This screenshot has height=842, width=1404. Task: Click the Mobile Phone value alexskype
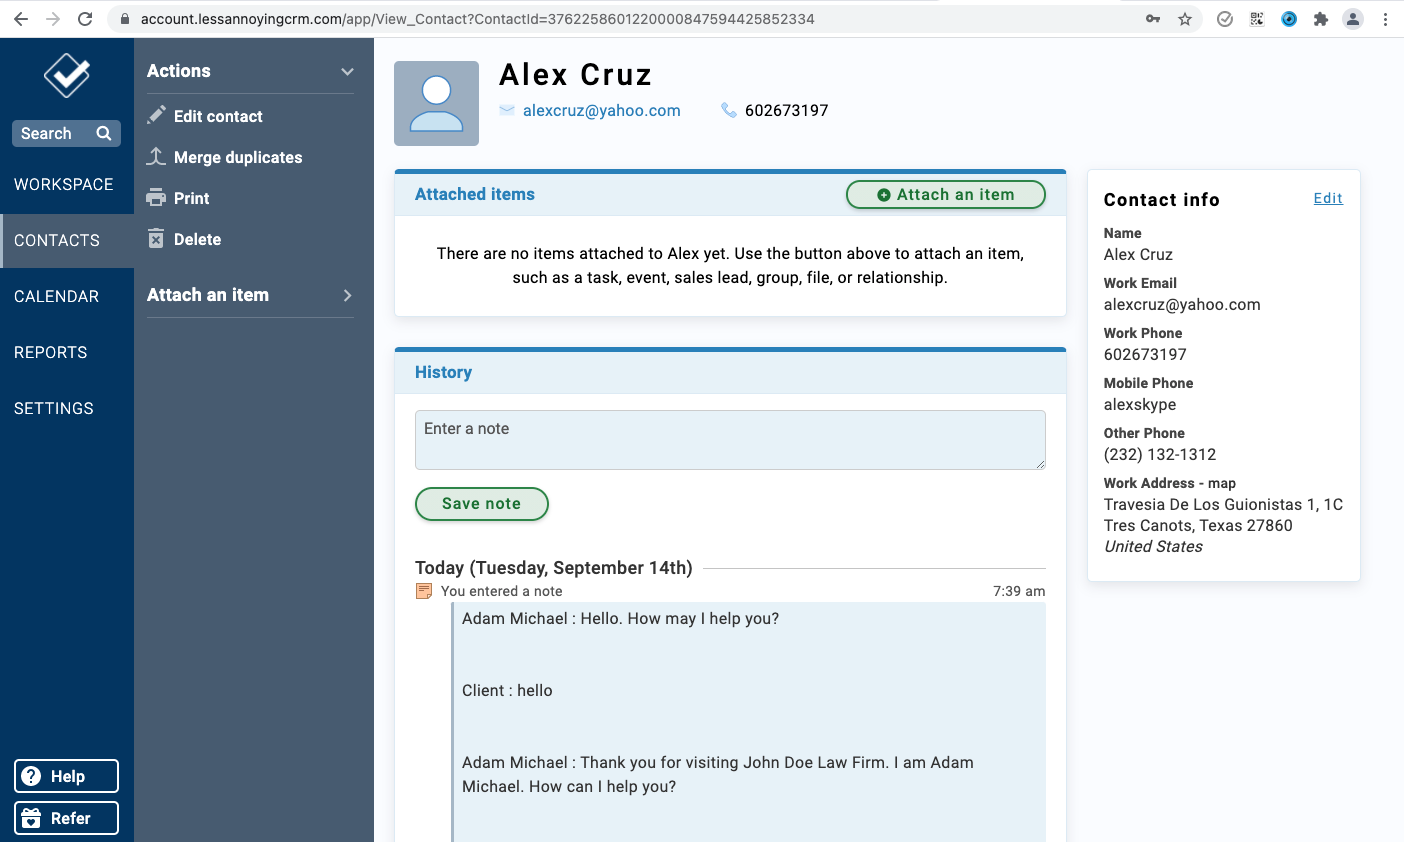pos(1140,404)
